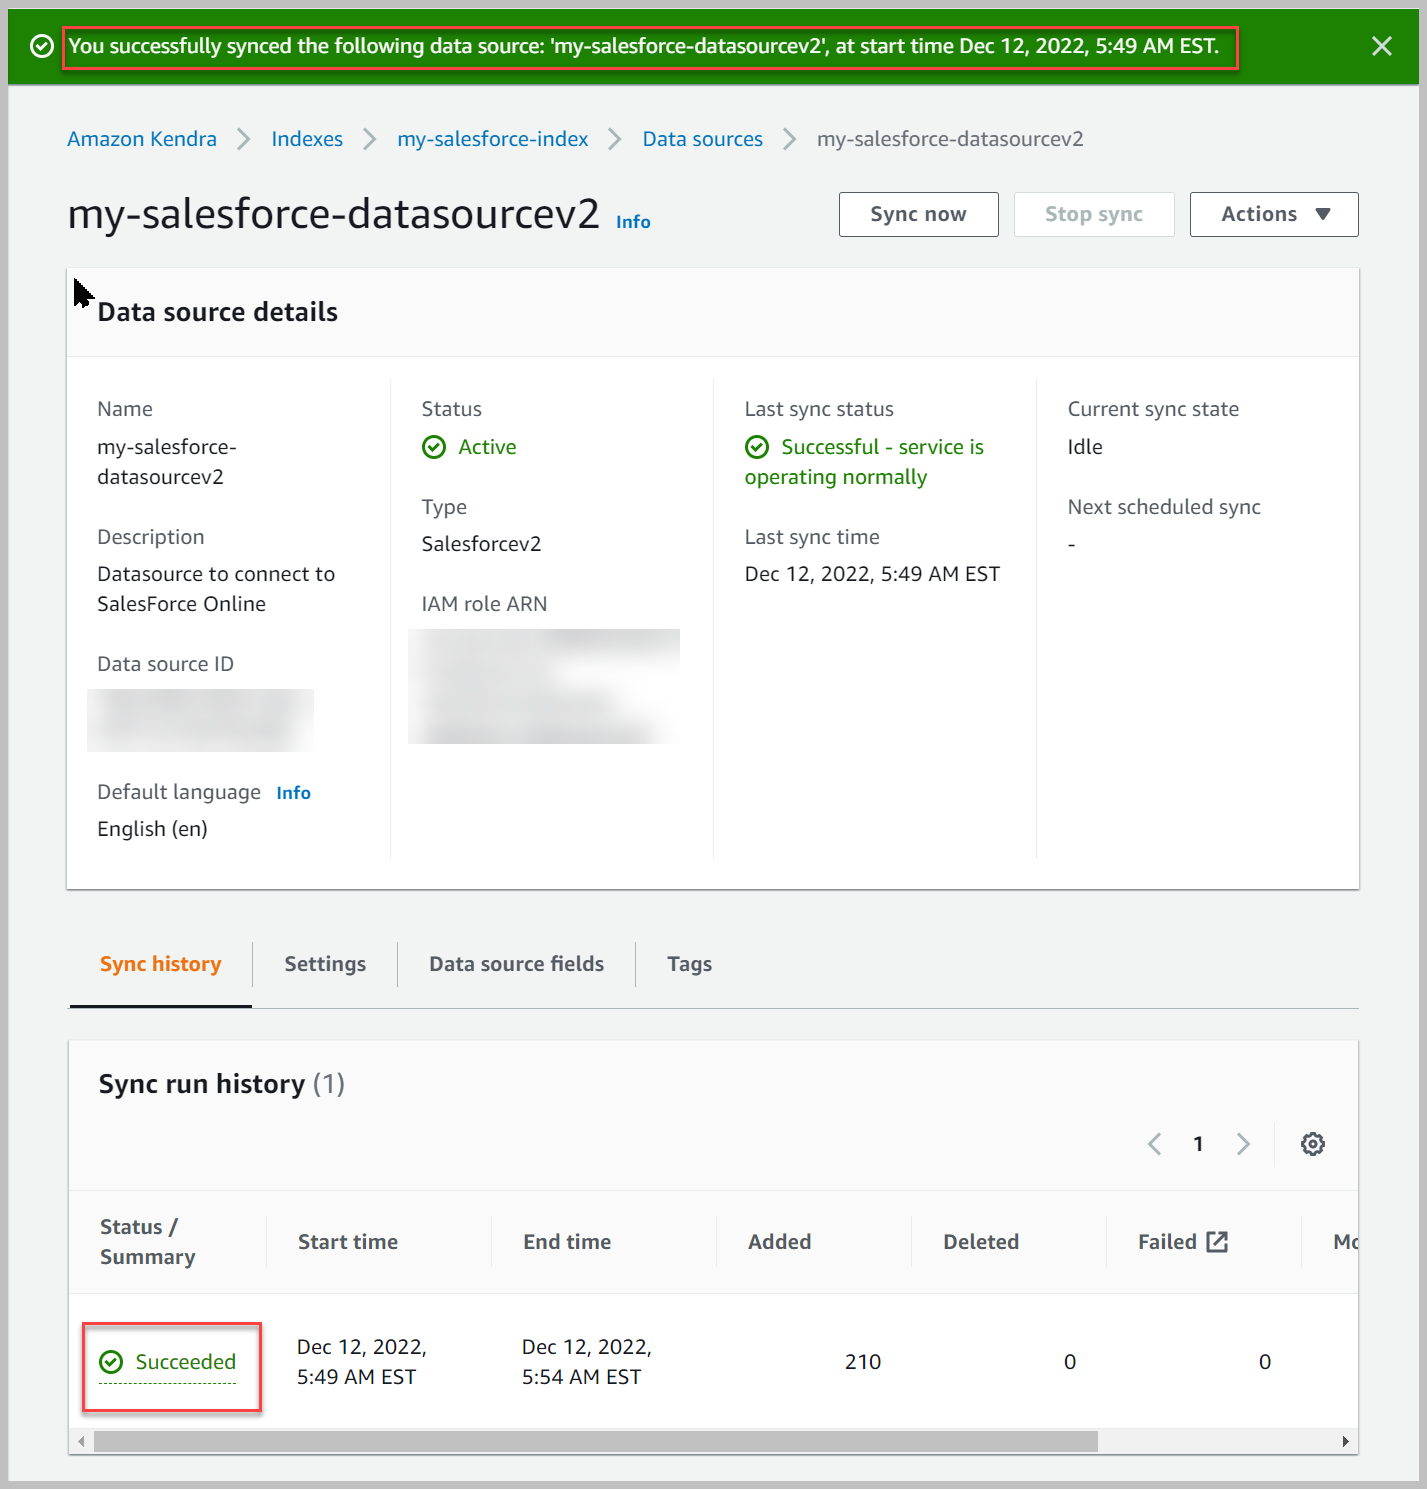Viewport: 1427px width, 1489px height.
Task: Click the Info link beside the page title
Action: click(633, 222)
